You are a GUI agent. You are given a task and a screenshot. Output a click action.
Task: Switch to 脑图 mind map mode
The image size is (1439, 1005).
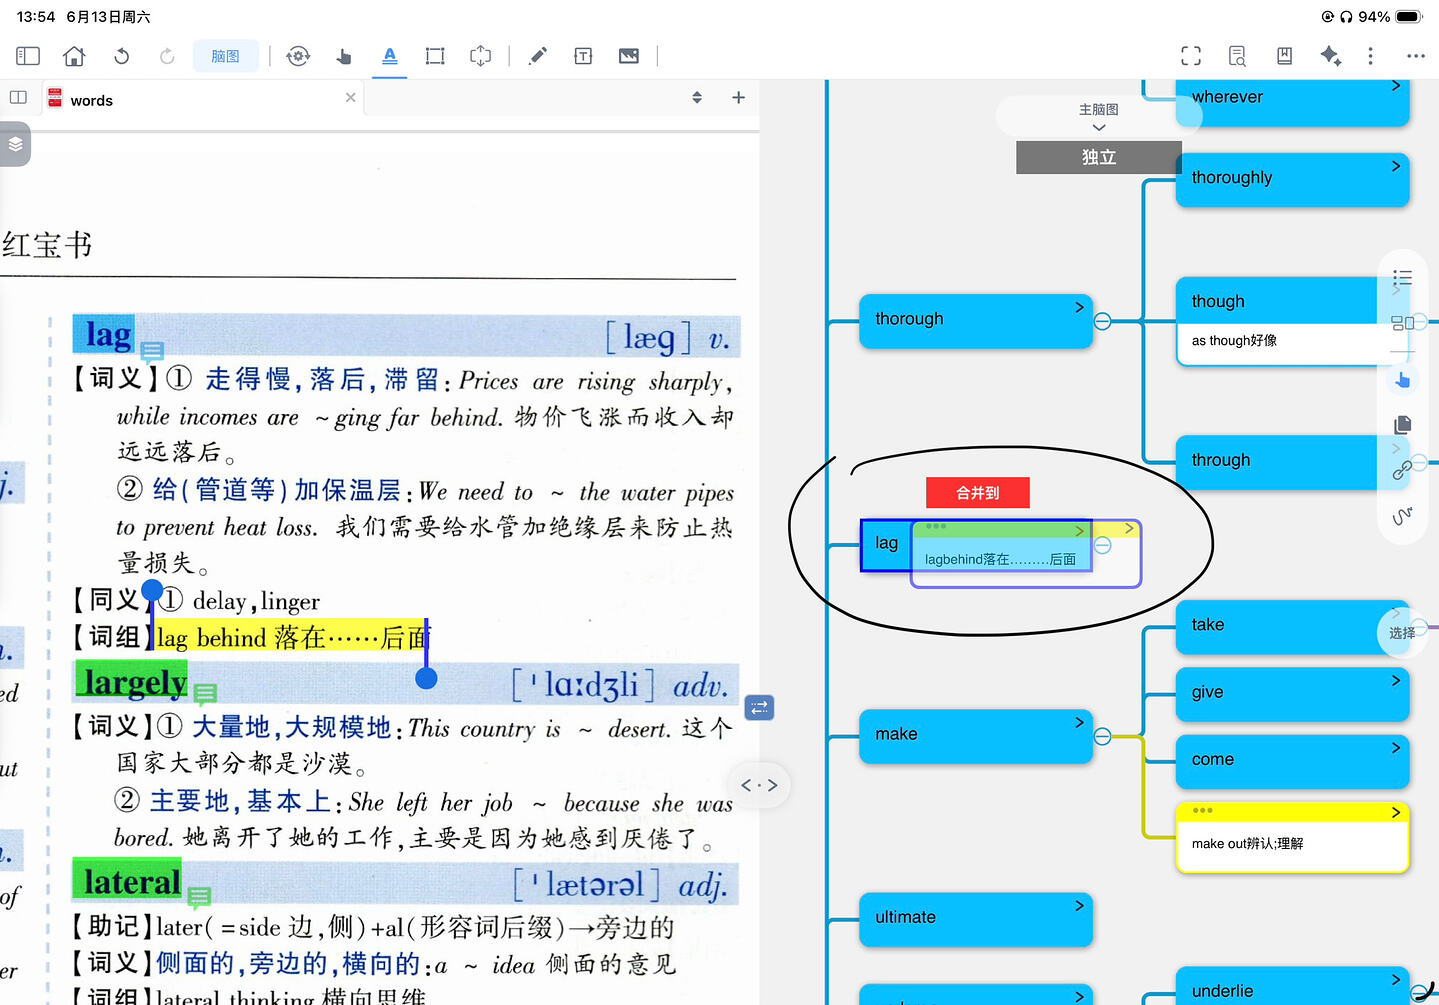pos(225,56)
